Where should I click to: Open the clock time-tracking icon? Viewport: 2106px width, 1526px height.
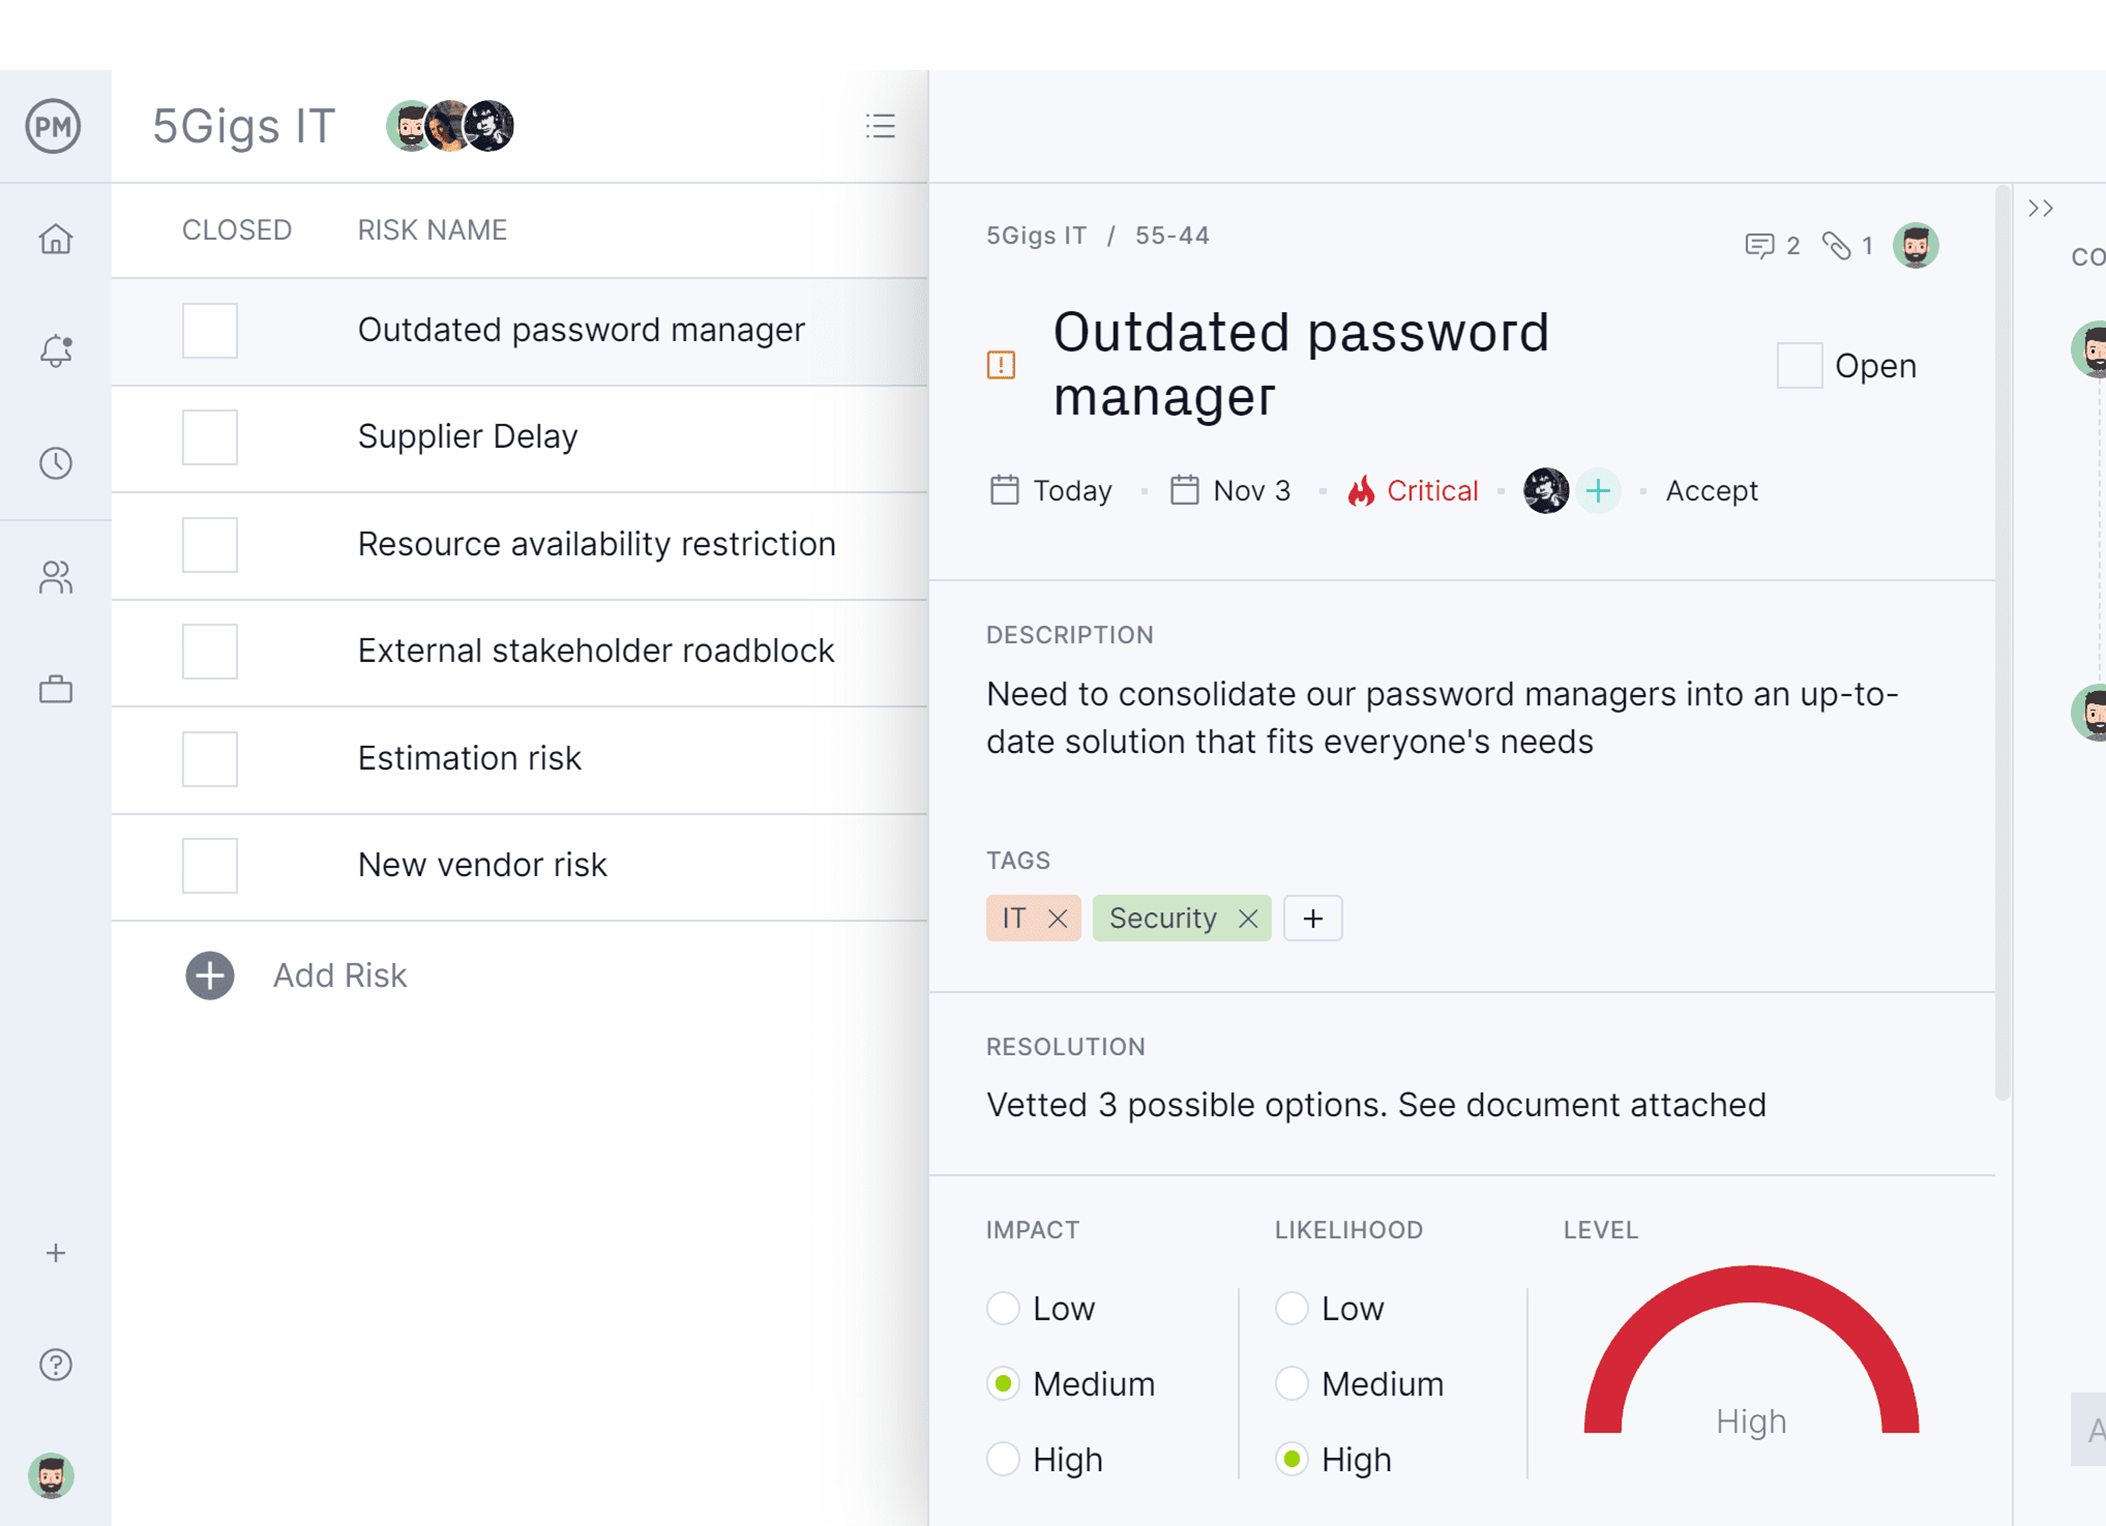pos(56,463)
